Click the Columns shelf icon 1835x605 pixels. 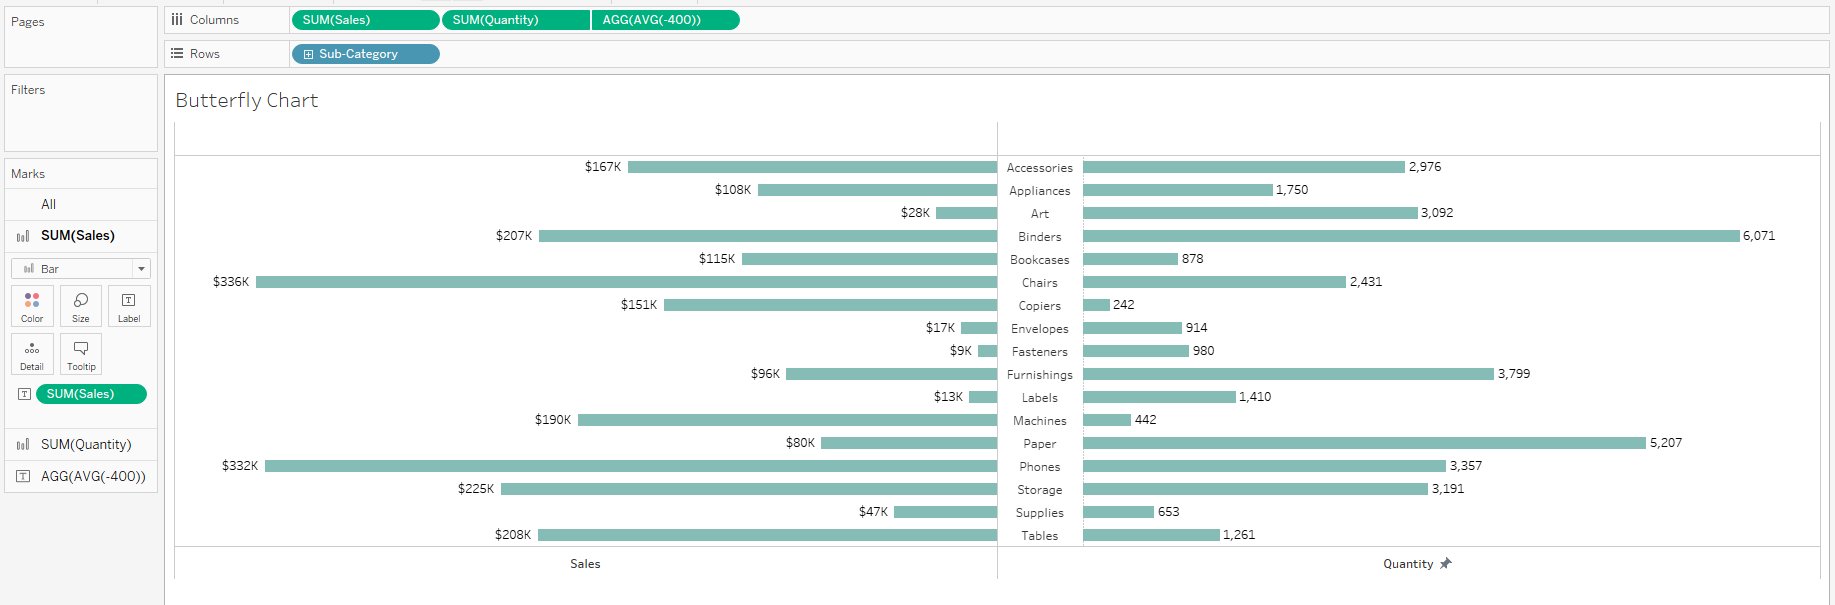point(177,20)
